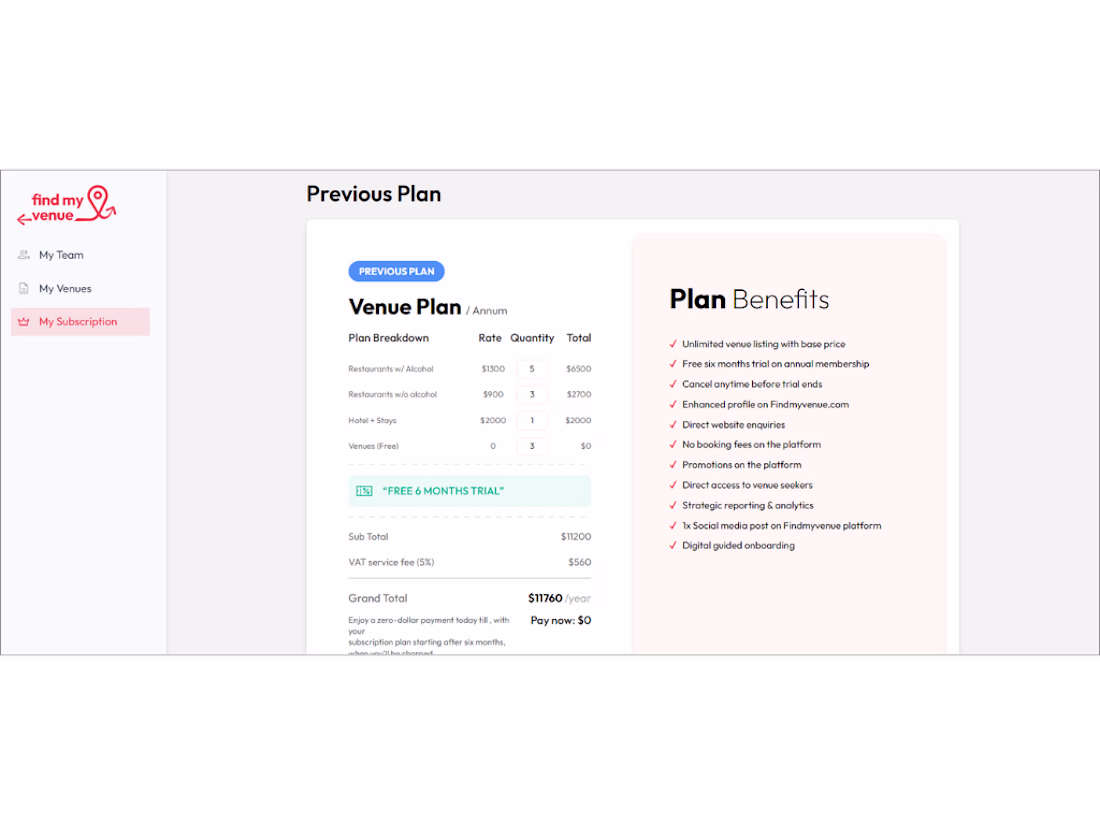Image resolution: width=1100 pixels, height=825 pixels.
Task: Click the "FREE 6 MONTHS TRIAL" banner text
Action: pos(443,491)
